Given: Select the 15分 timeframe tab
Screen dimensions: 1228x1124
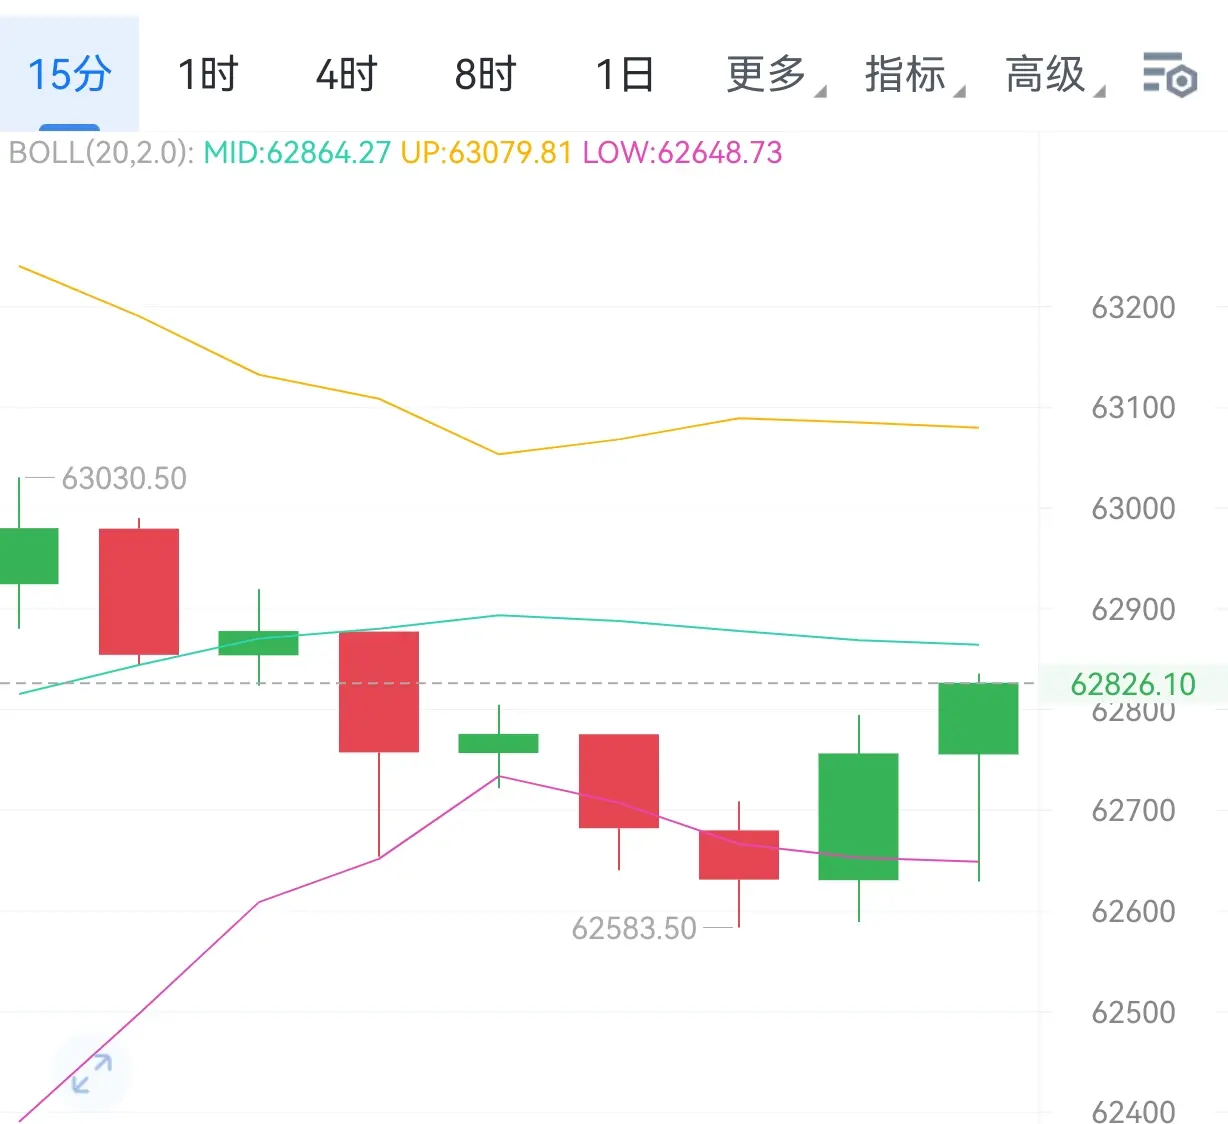Looking at the screenshot, I should [69, 74].
